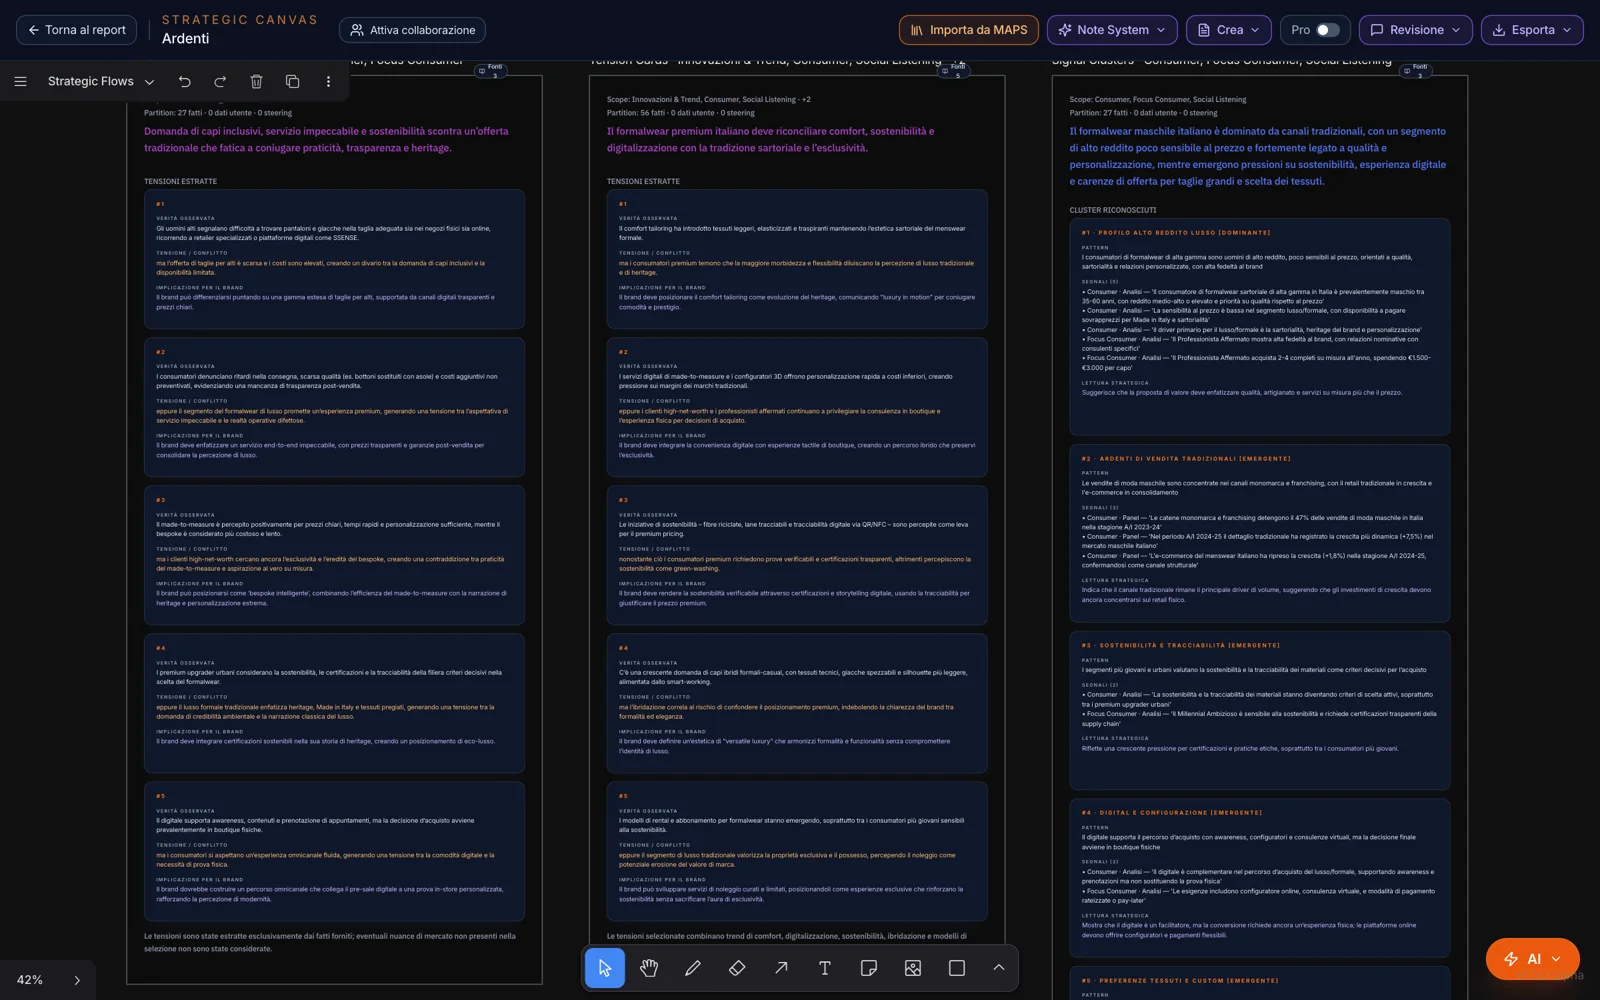Expand more tools in bottom toolbar
The image size is (1600, 1000).
click(x=998, y=968)
